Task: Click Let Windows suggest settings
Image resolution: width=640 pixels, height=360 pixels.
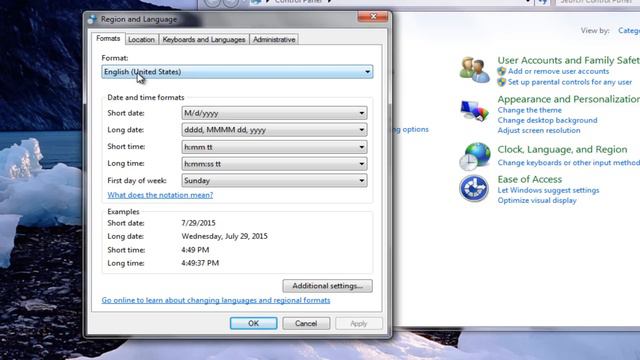Action: 548,190
